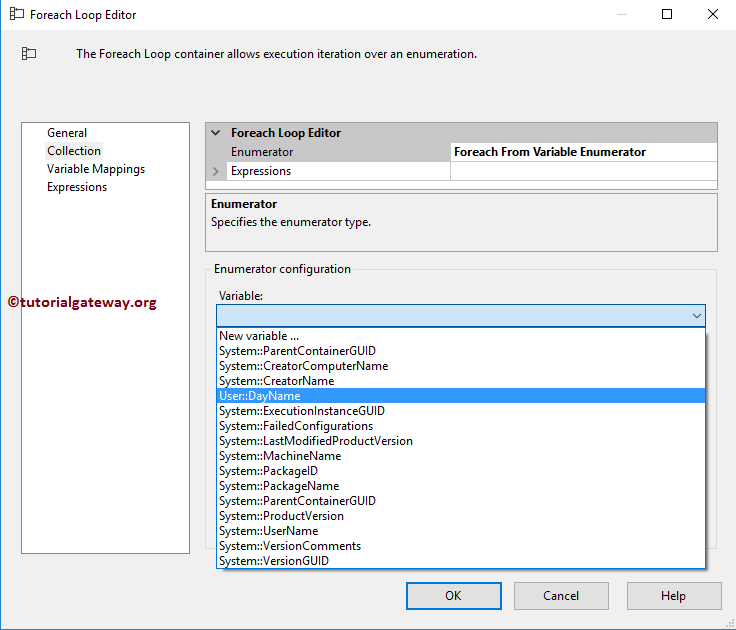This screenshot has width=736, height=630.
Task: Open the Expressions page in left pane
Action: pos(77,187)
